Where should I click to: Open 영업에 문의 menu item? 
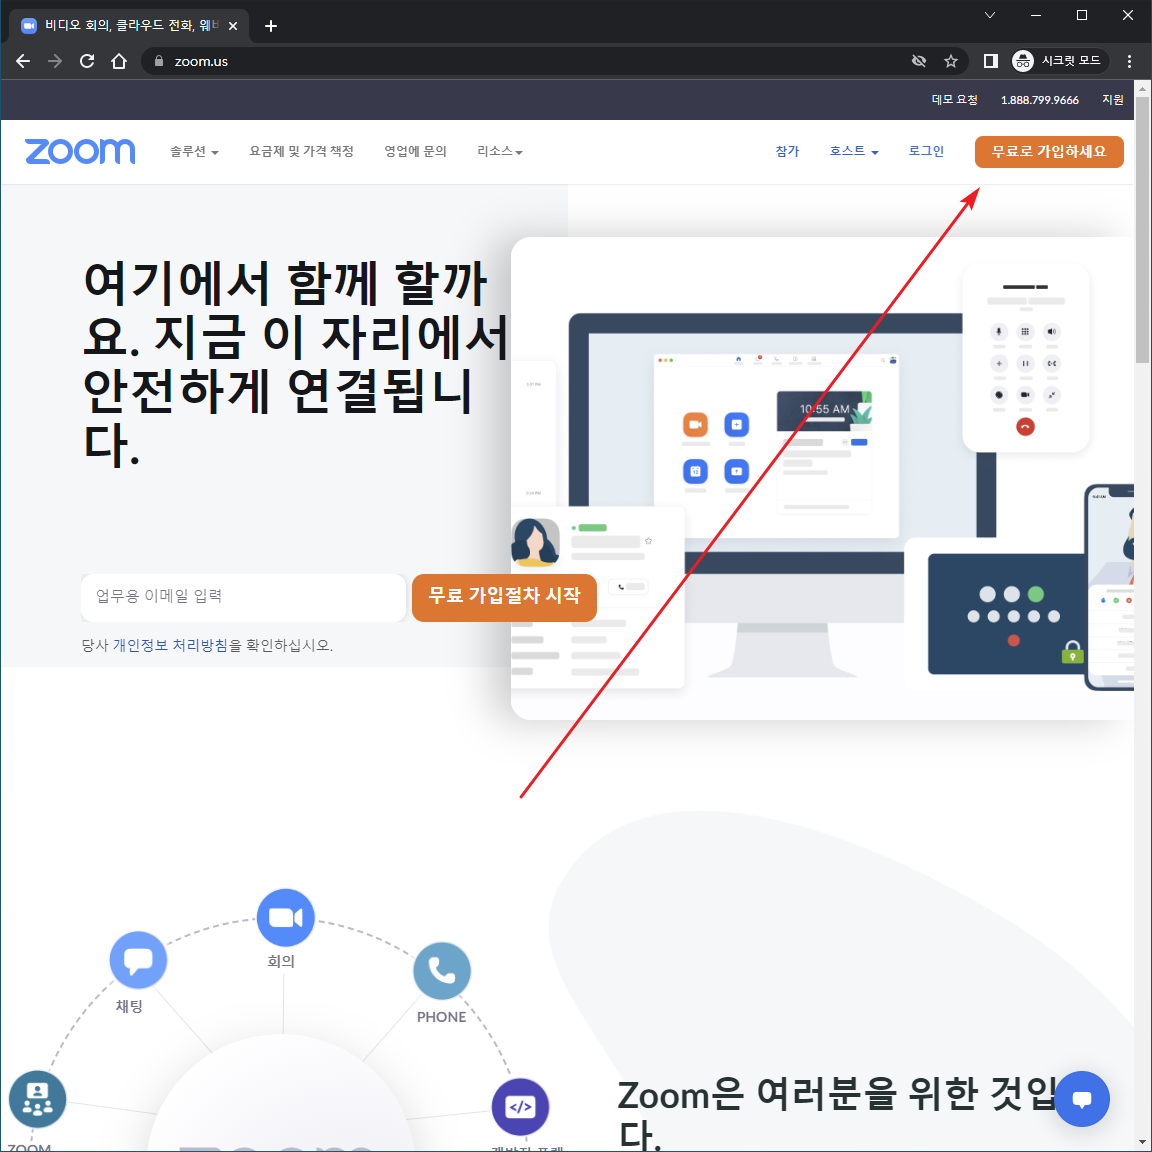click(415, 151)
